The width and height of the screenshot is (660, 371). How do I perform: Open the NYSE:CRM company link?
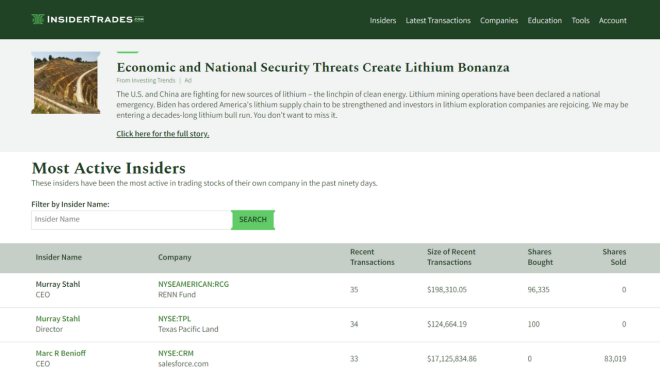(176, 353)
